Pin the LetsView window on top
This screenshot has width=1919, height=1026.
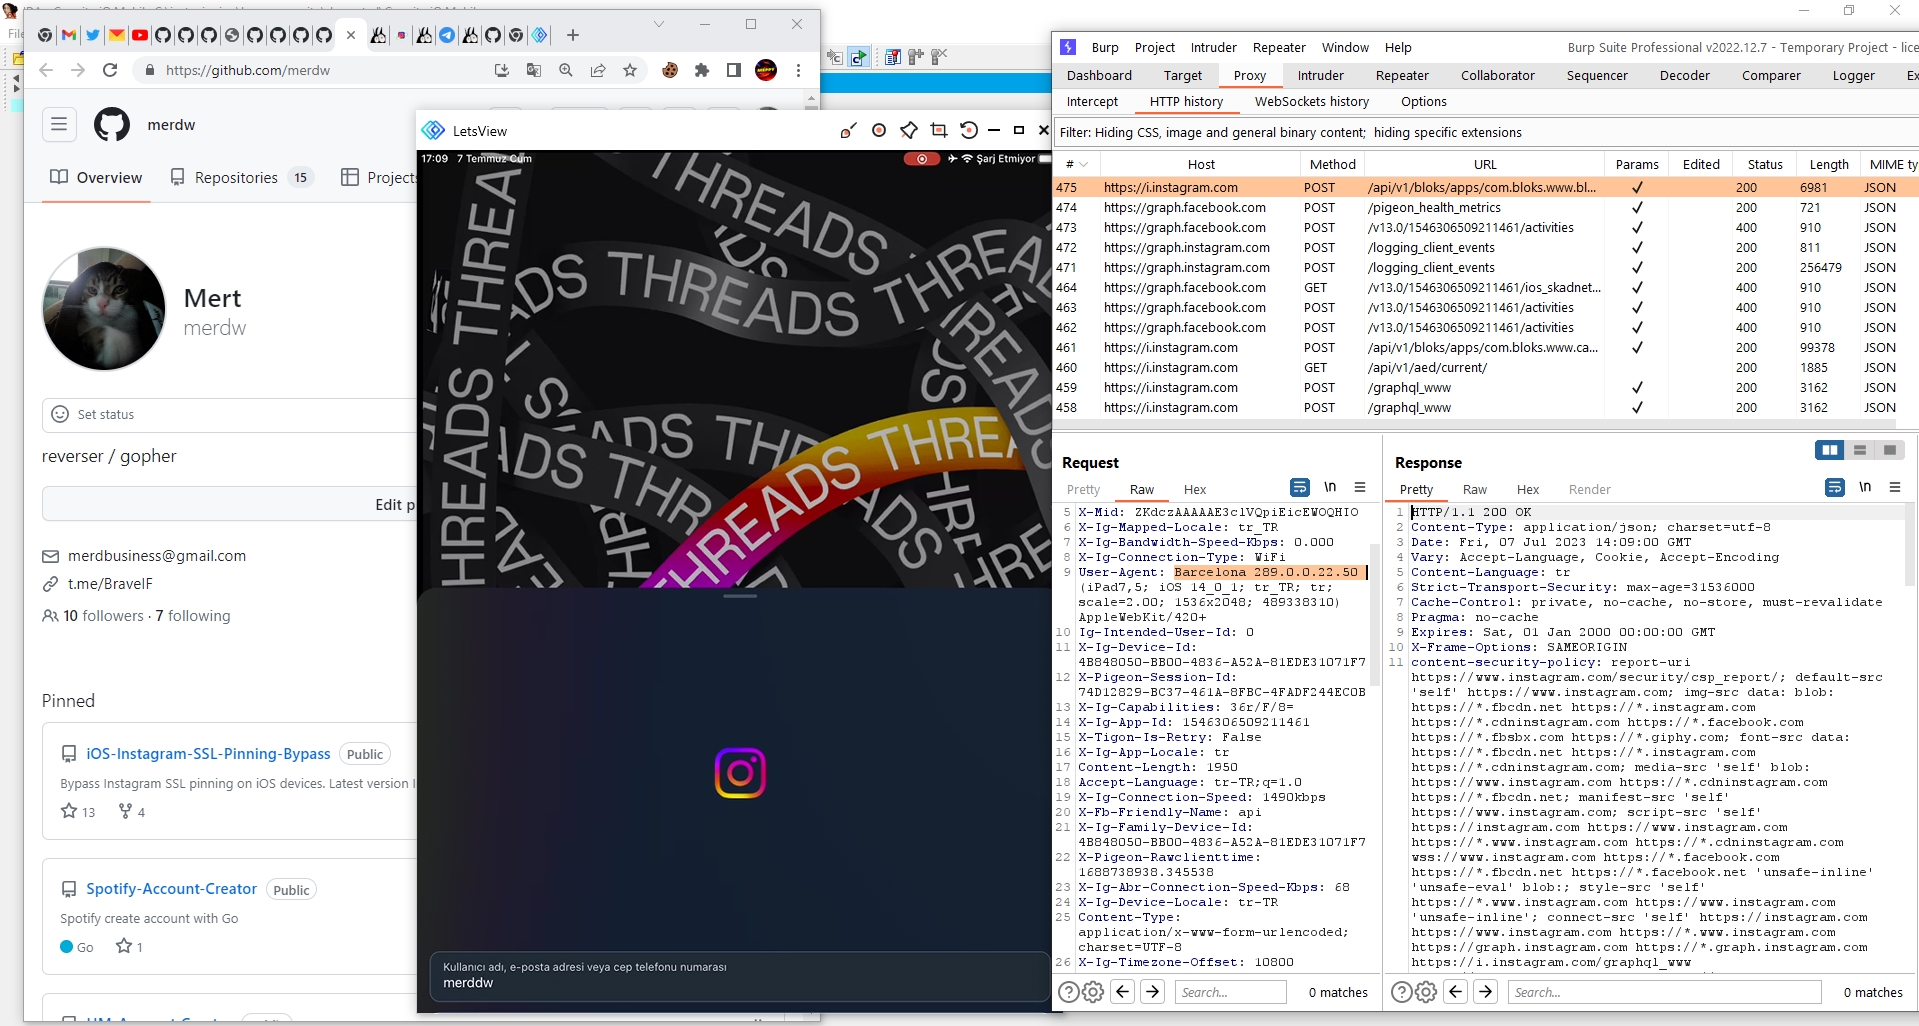click(x=908, y=131)
